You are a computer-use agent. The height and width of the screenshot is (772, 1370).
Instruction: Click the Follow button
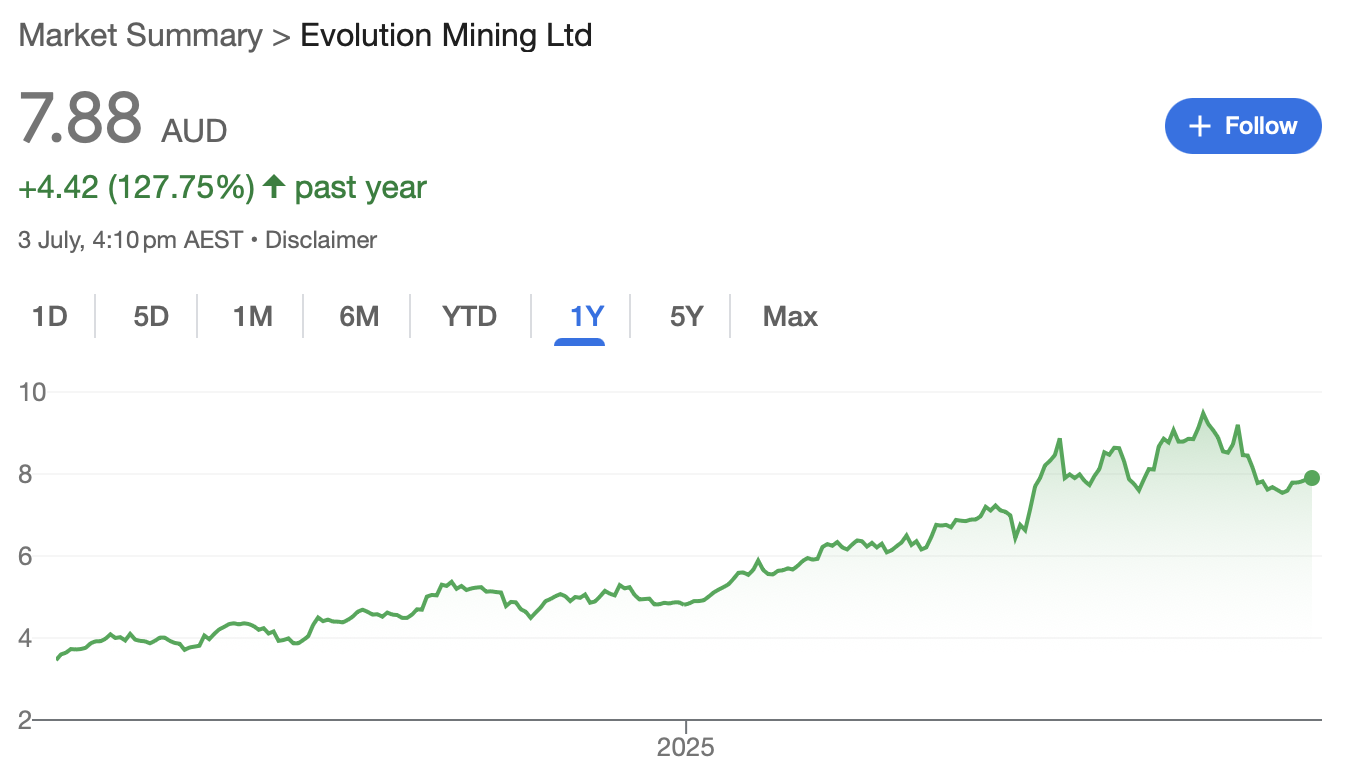[x=1243, y=126]
